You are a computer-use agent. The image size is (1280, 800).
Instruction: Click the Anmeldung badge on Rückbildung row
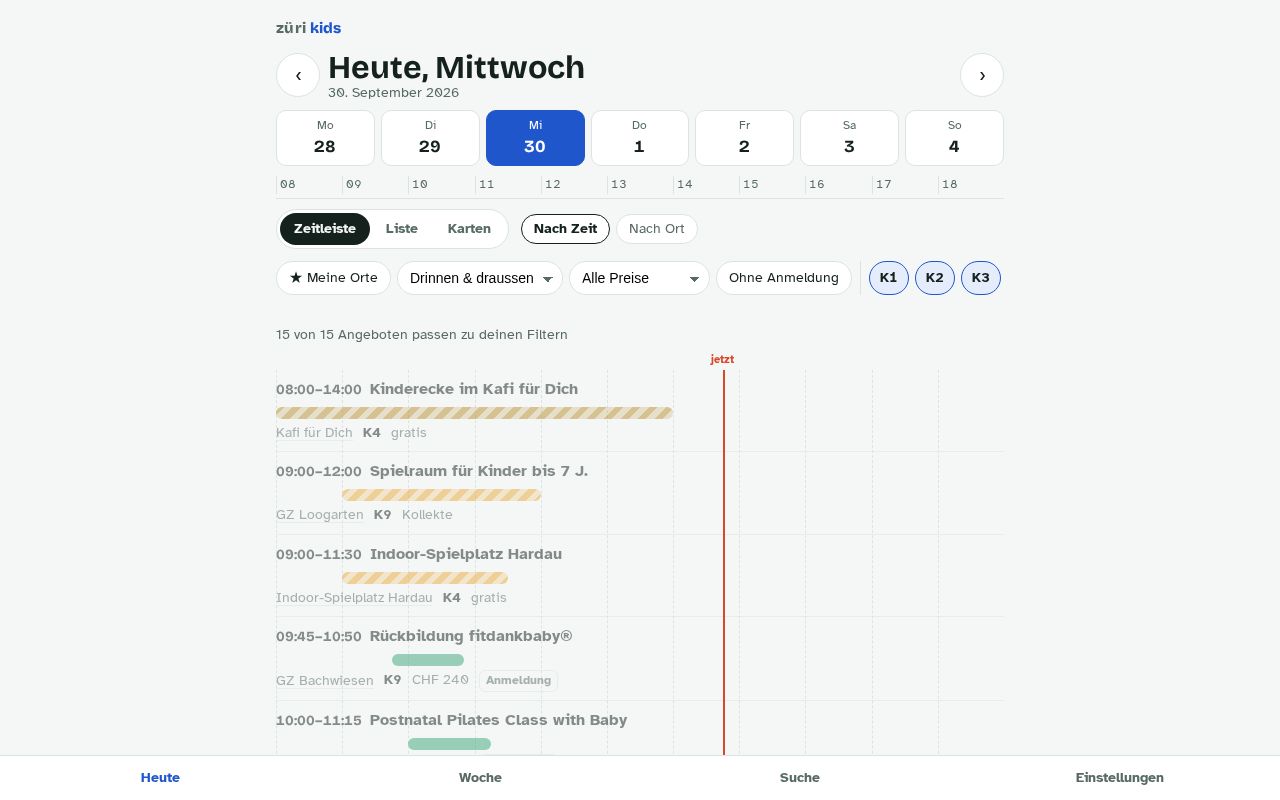coord(518,681)
